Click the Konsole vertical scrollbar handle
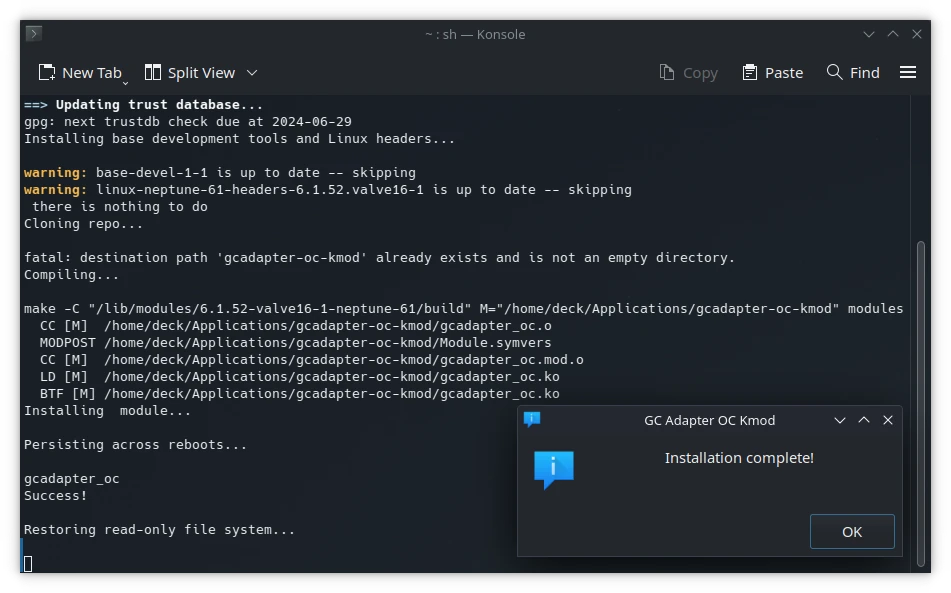 pos(921,403)
